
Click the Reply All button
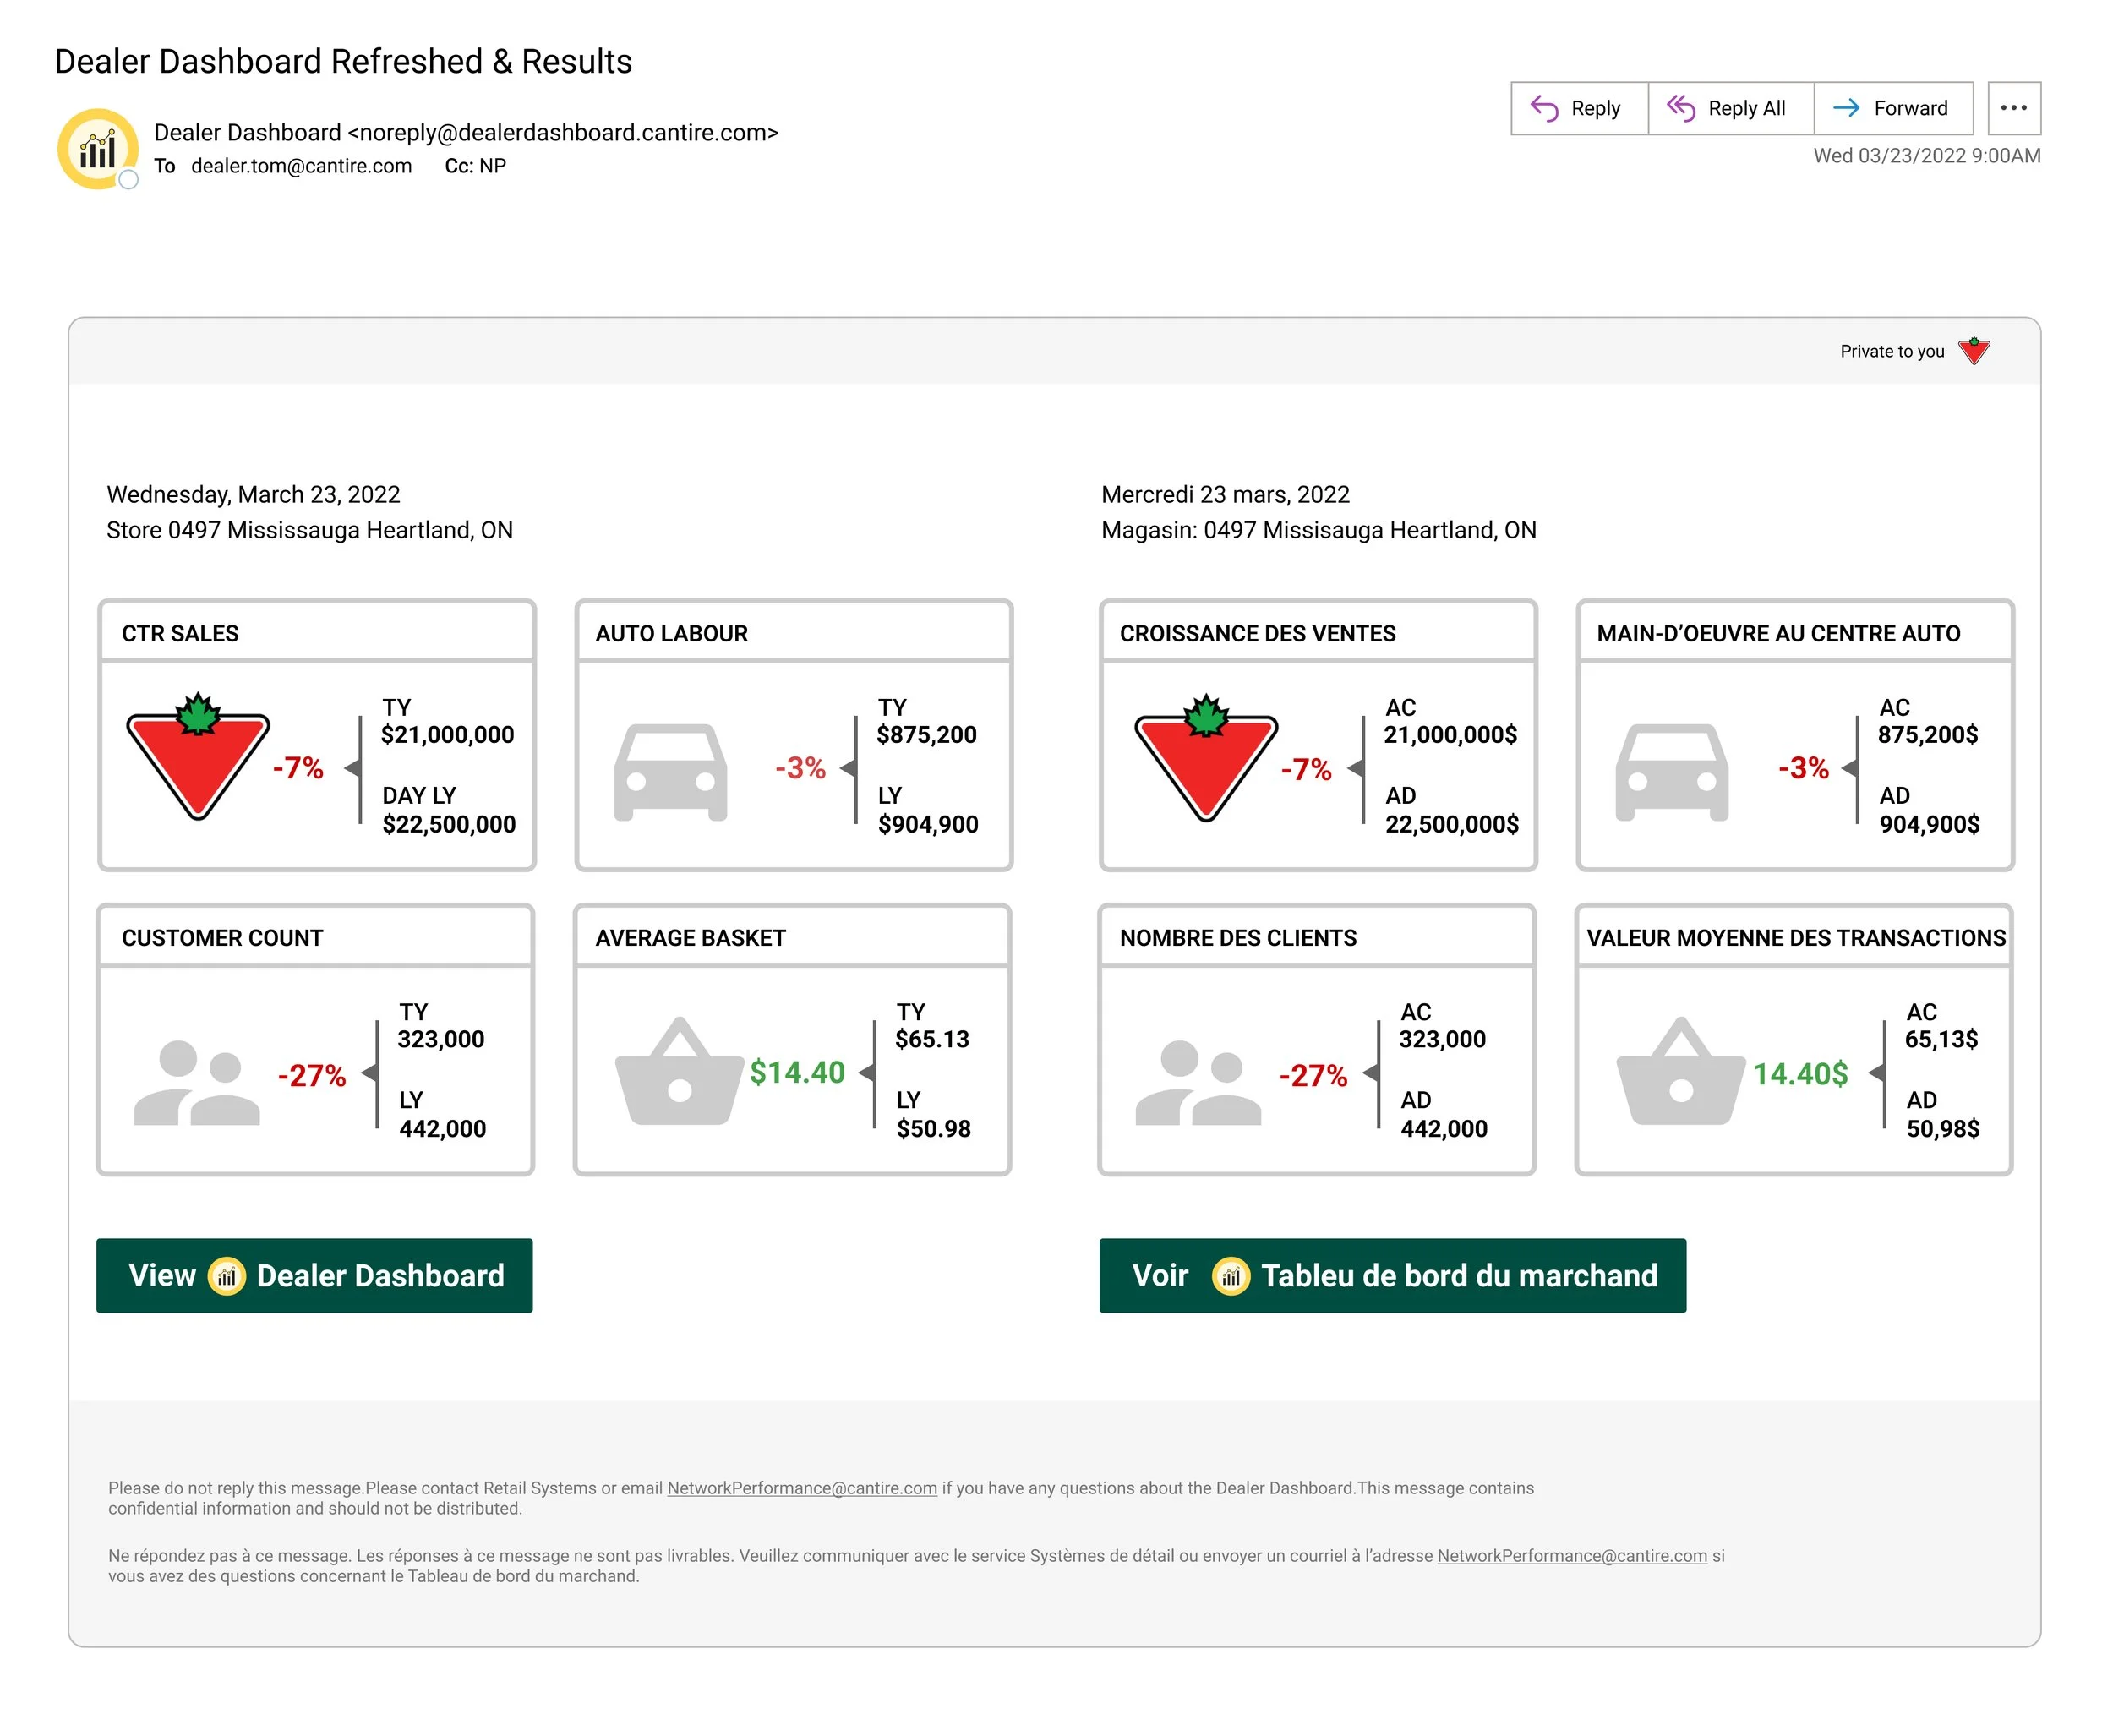(1730, 108)
